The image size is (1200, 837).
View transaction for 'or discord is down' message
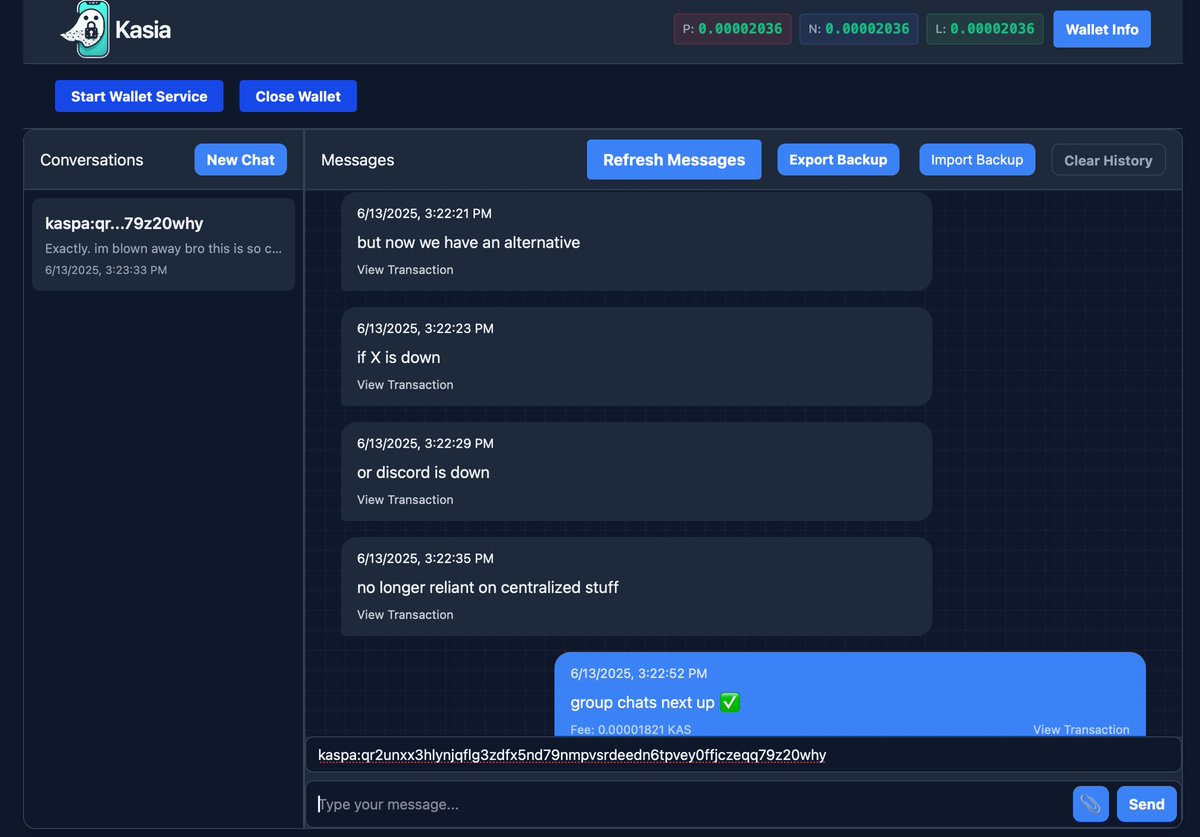click(x=405, y=499)
